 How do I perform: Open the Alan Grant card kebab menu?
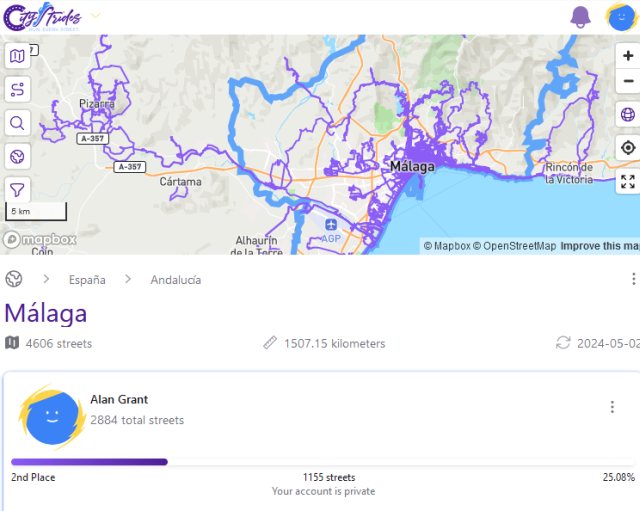click(x=612, y=407)
